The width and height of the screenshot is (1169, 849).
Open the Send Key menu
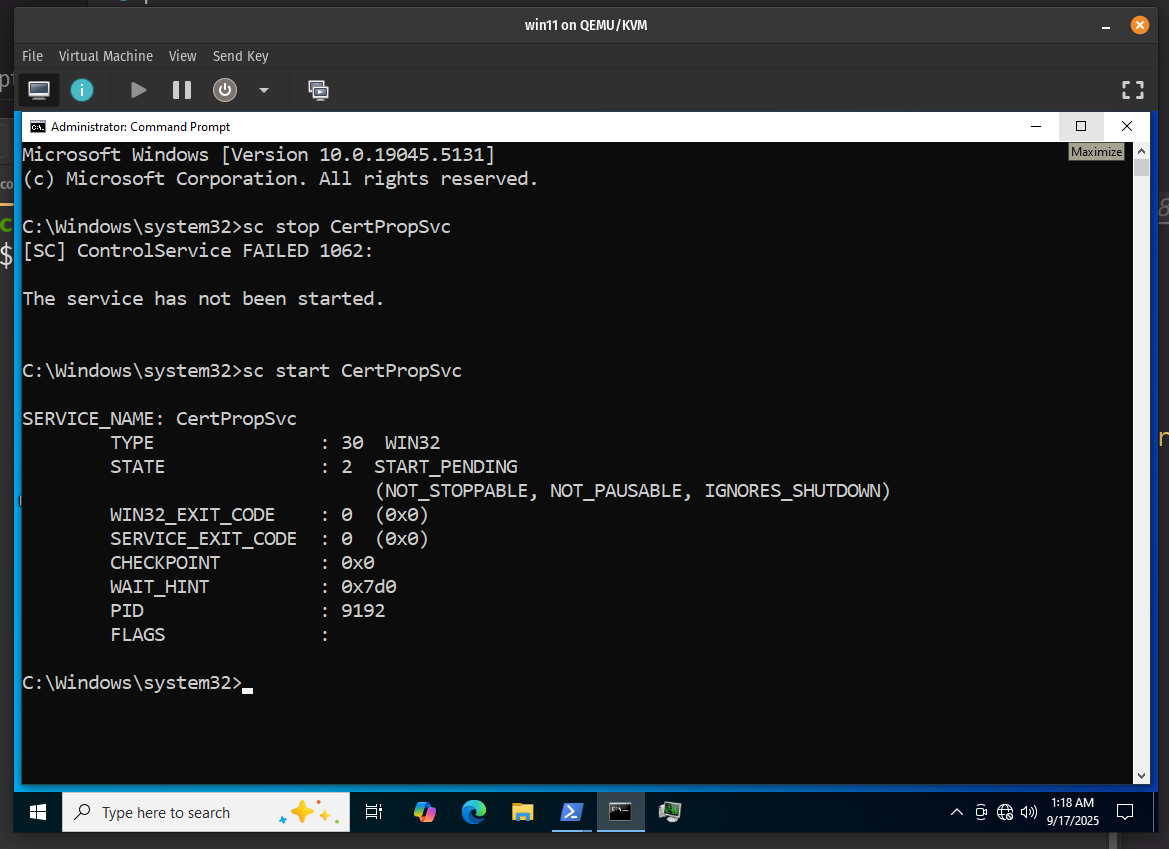pyautogui.click(x=240, y=56)
